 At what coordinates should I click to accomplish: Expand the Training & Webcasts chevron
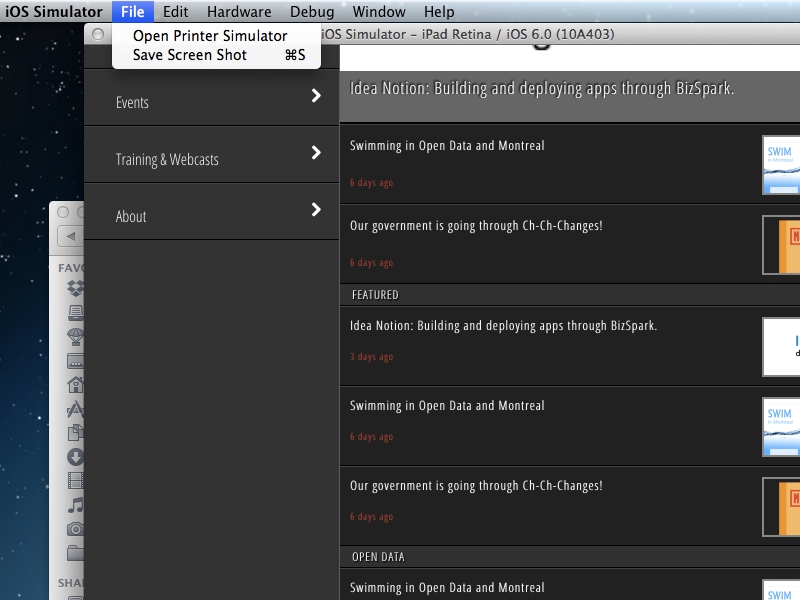click(x=316, y=153)
